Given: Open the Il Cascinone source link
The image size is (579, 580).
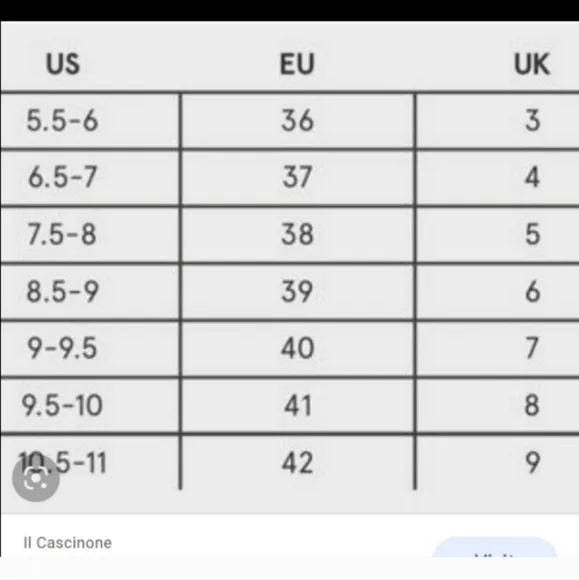Looking at the screenshot, I should (67, 543).
